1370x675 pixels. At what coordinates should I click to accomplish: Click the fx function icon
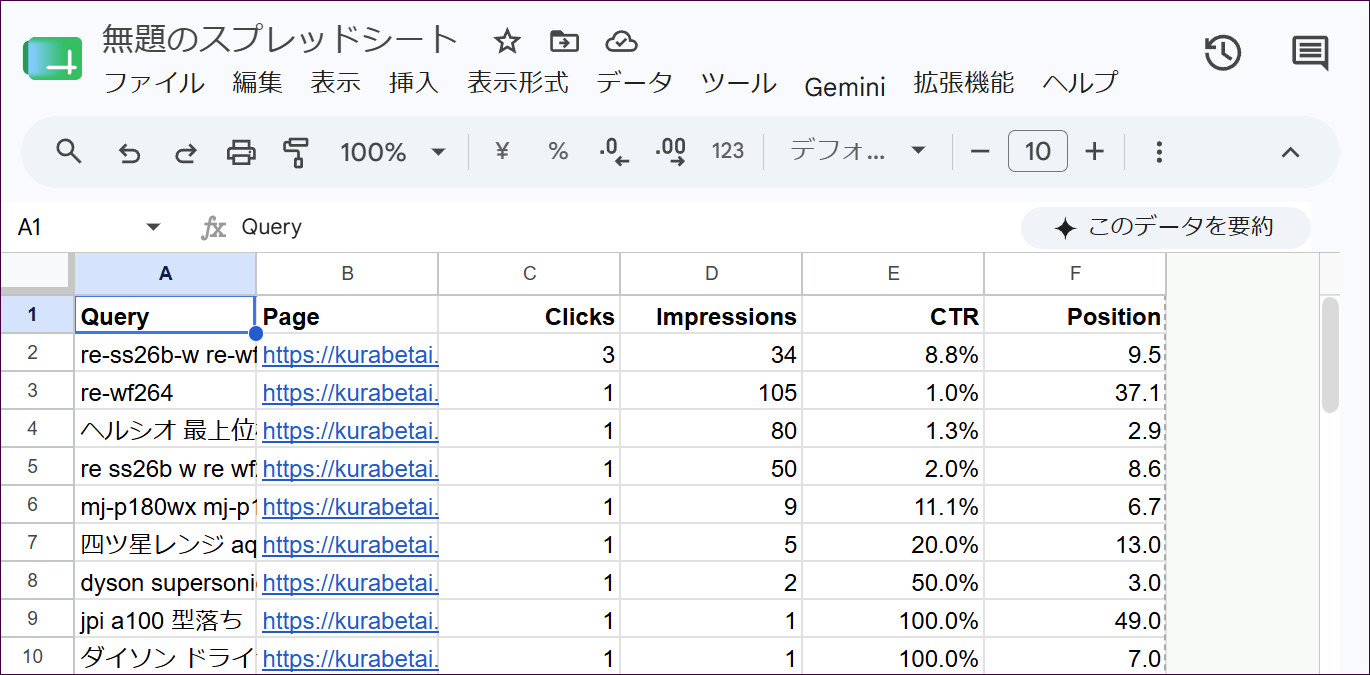[213, 227]
